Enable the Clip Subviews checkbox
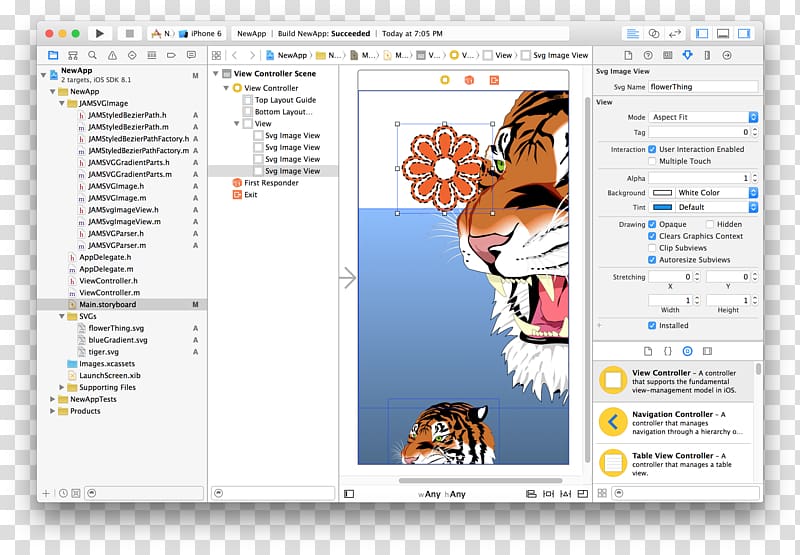 click(x=652, y=248)
